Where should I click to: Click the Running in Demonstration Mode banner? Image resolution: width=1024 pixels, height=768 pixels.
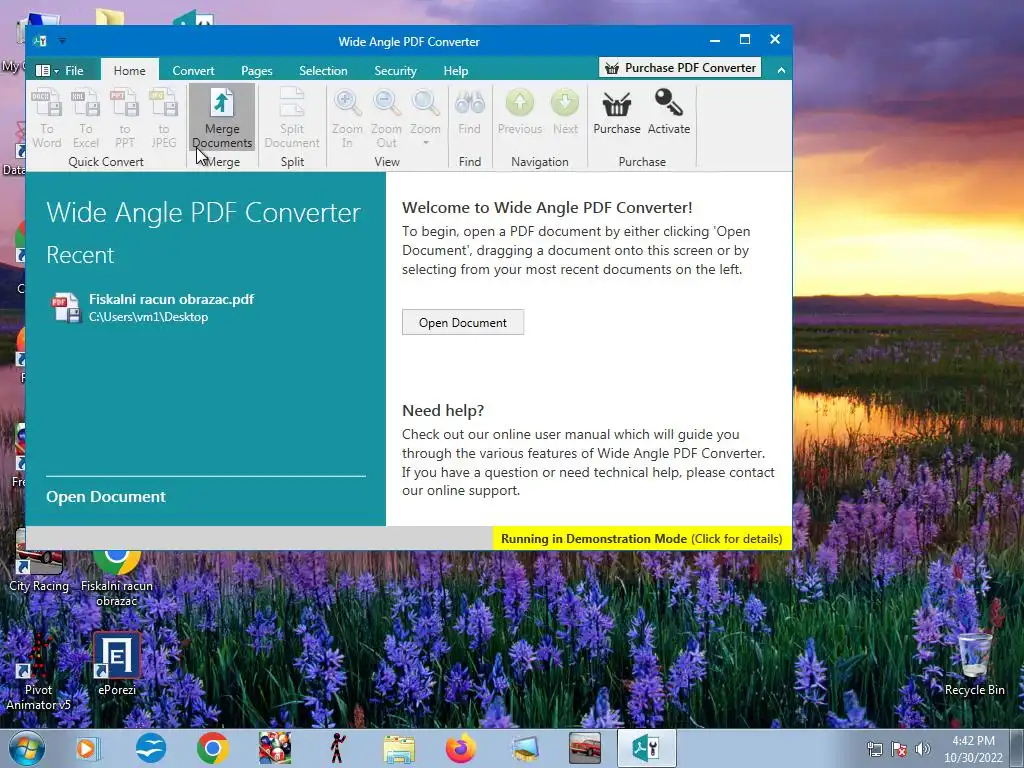641,539
